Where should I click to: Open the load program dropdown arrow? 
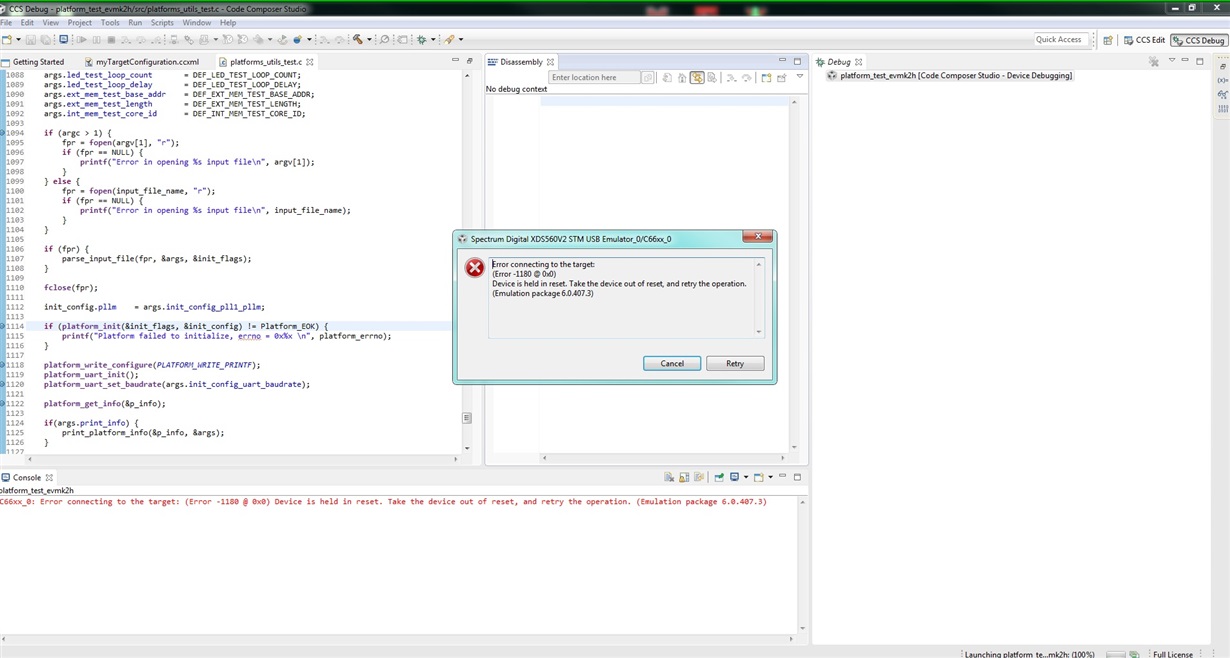point(309,40)
